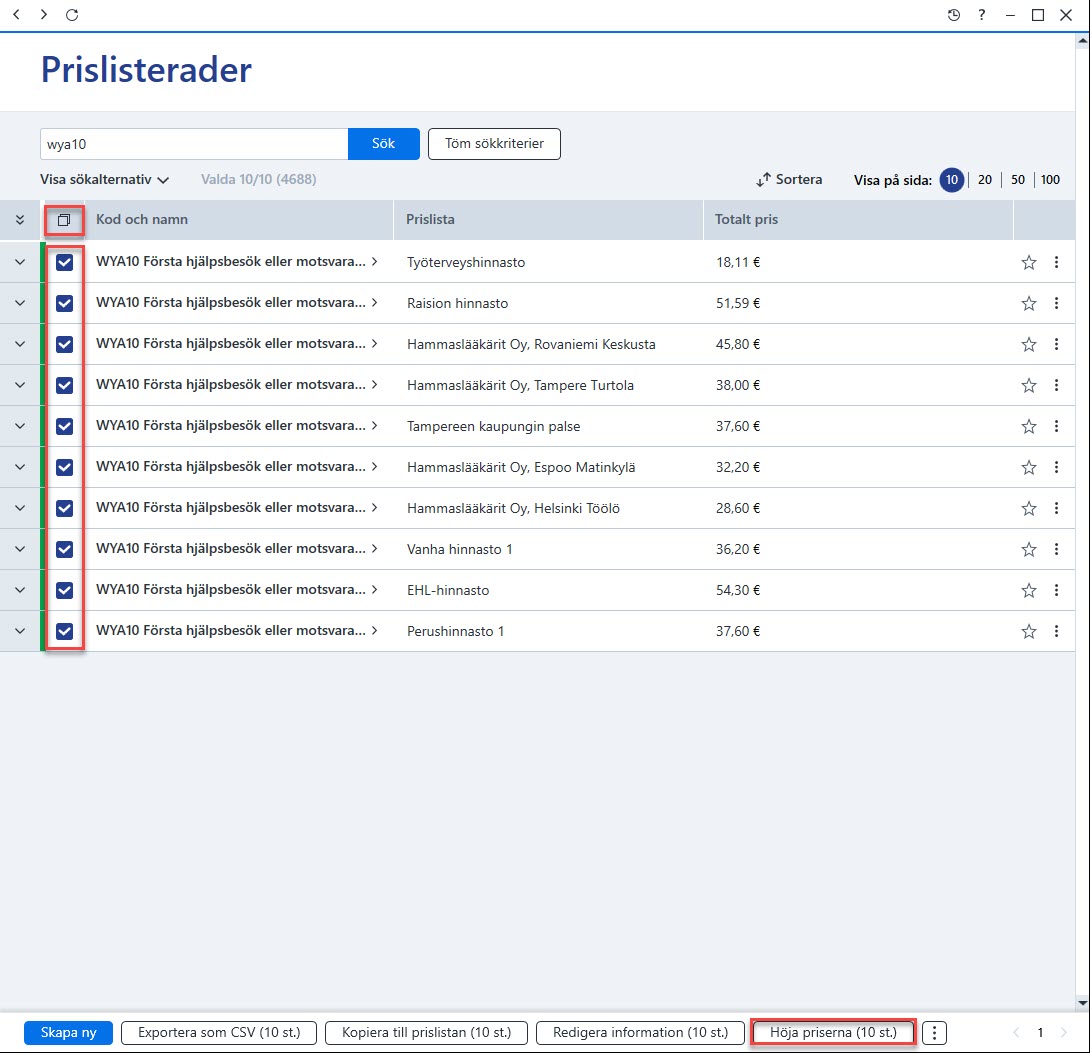This screenshot has height=1053, width=1090.
Task: Expand all rows with double chevron
Action: 19,220
